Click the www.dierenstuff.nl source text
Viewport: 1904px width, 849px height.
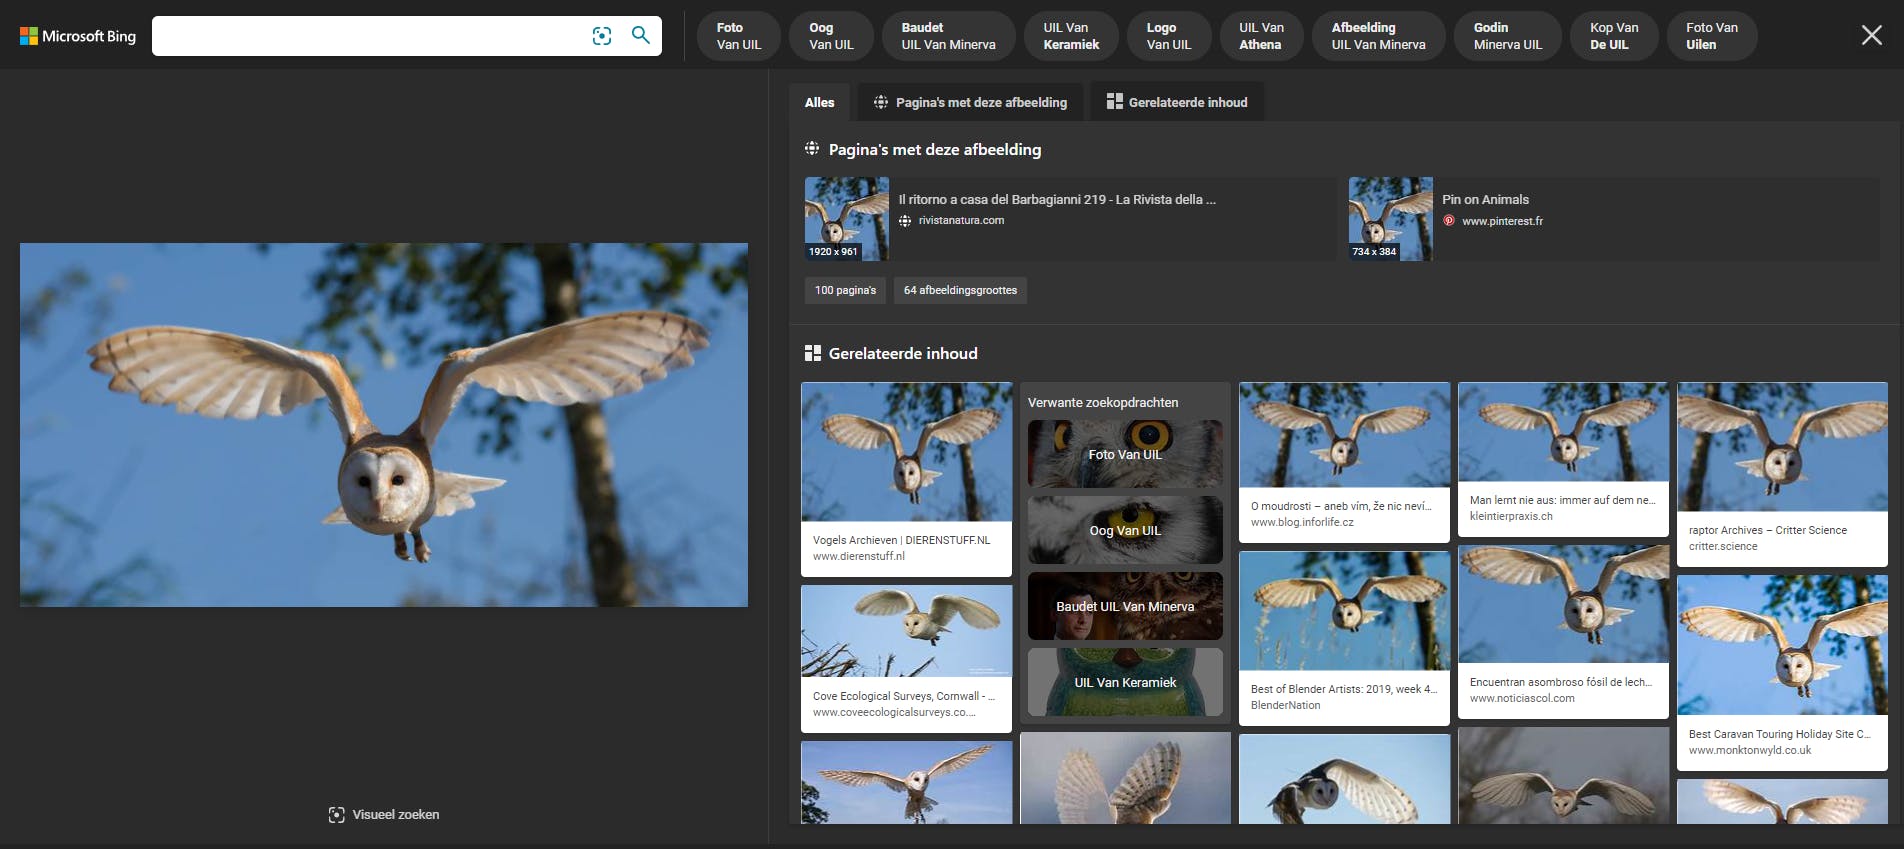click(859, 556)
